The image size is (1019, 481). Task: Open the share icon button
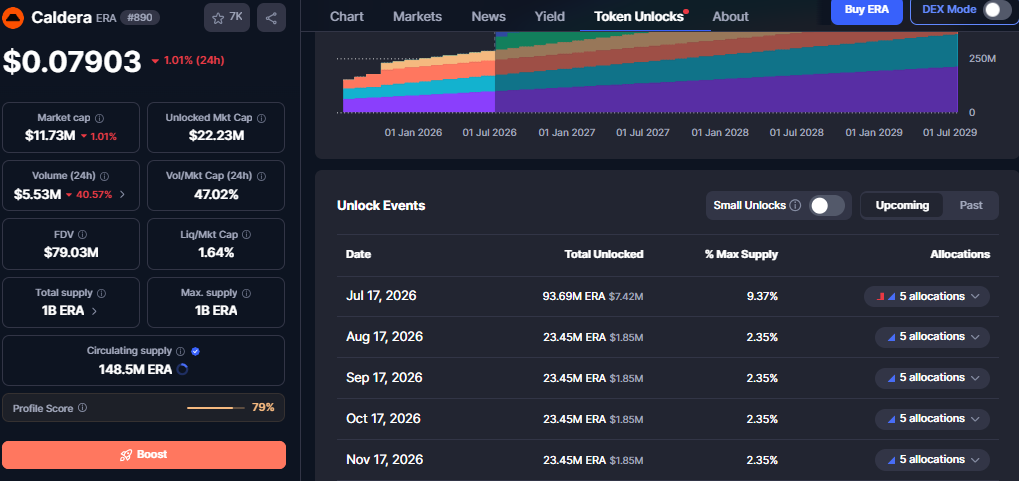(272, 18)
